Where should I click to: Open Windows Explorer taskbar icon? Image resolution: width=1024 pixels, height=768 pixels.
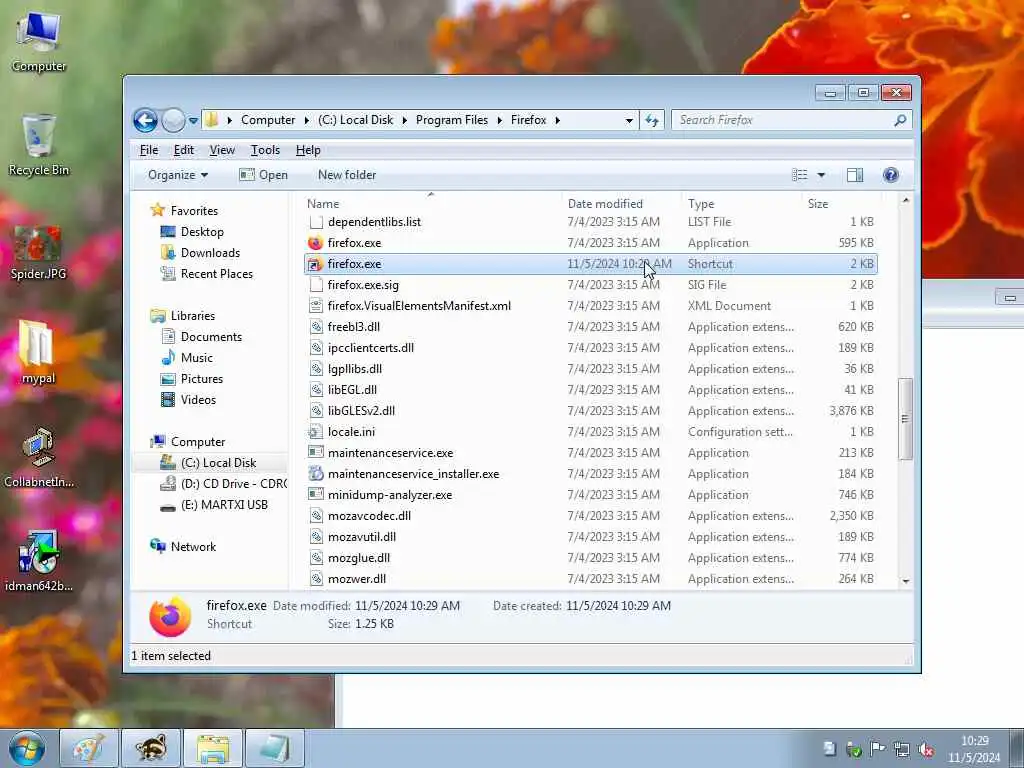click(213, 748)
